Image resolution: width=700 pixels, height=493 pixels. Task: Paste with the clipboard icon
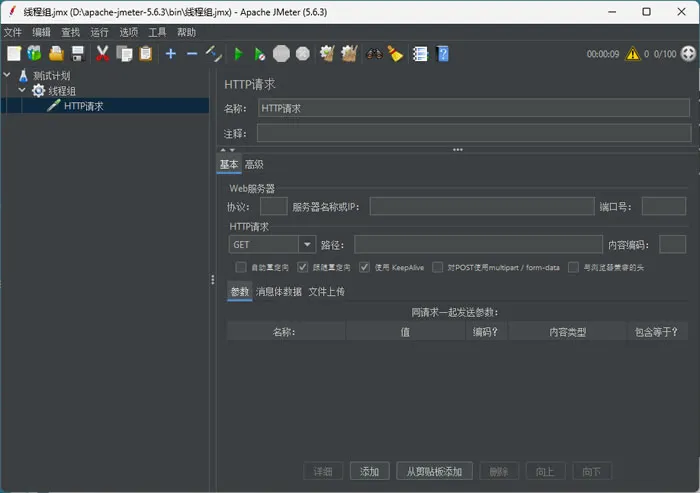[x=146, y=54]
